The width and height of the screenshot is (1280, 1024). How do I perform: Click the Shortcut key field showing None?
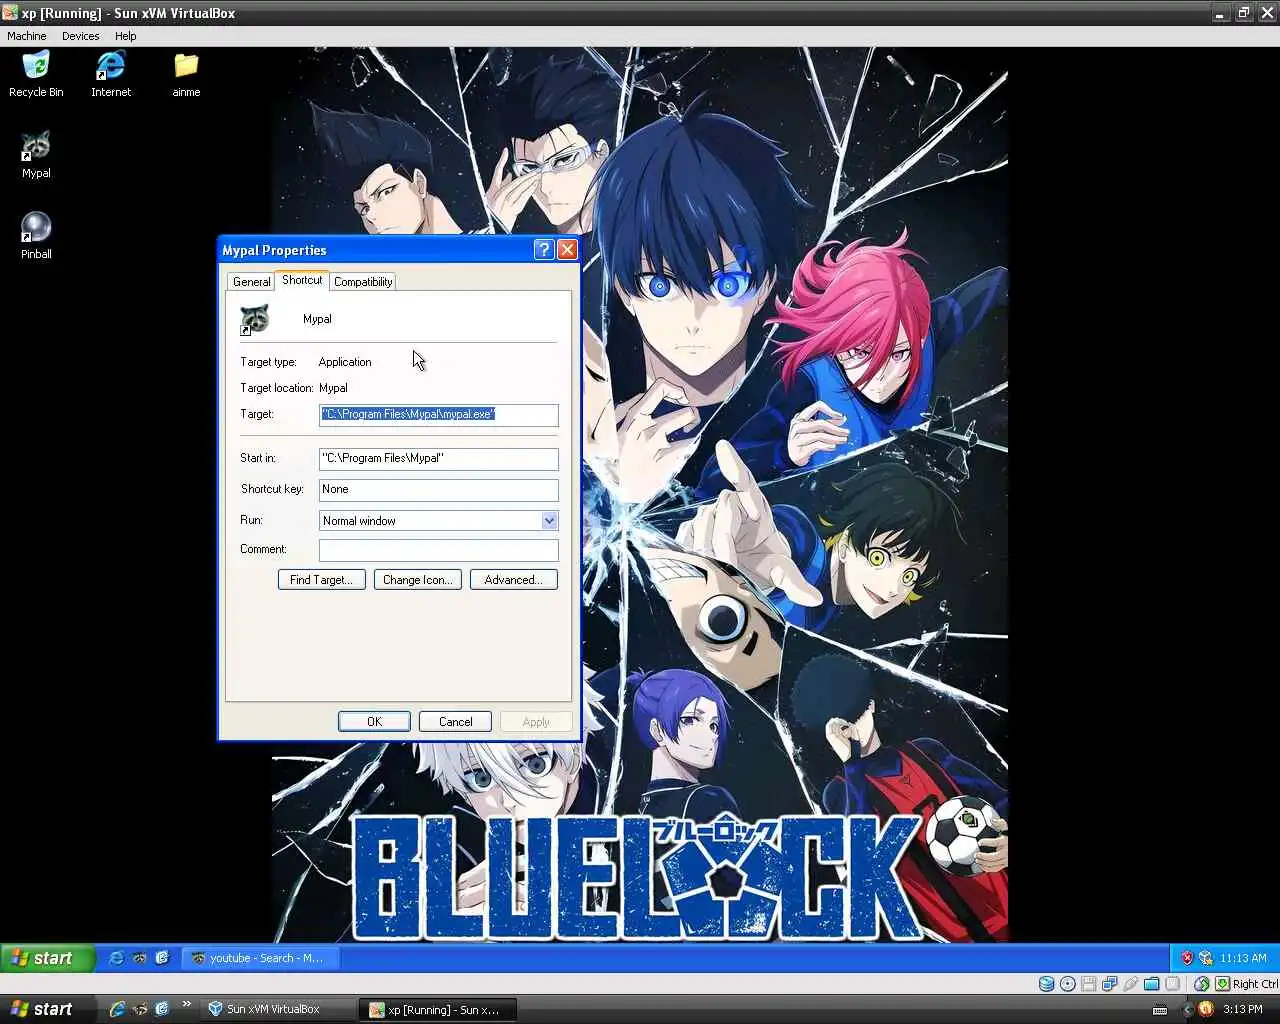(x=439, y=490)
